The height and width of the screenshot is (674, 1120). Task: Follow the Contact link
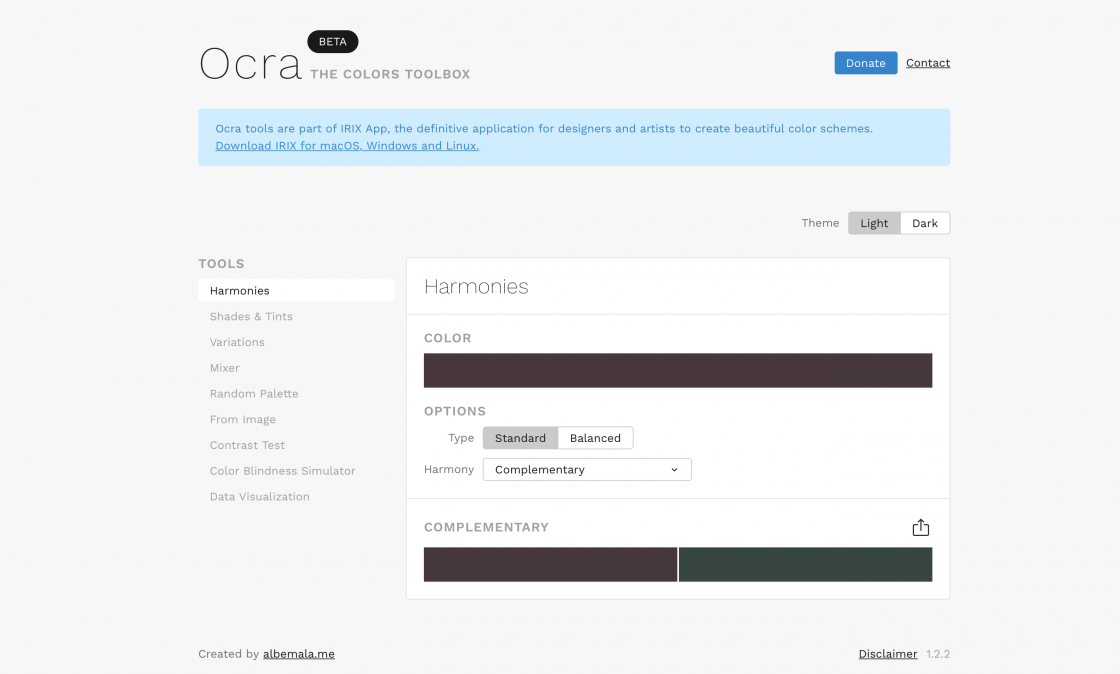pos(928,63)
